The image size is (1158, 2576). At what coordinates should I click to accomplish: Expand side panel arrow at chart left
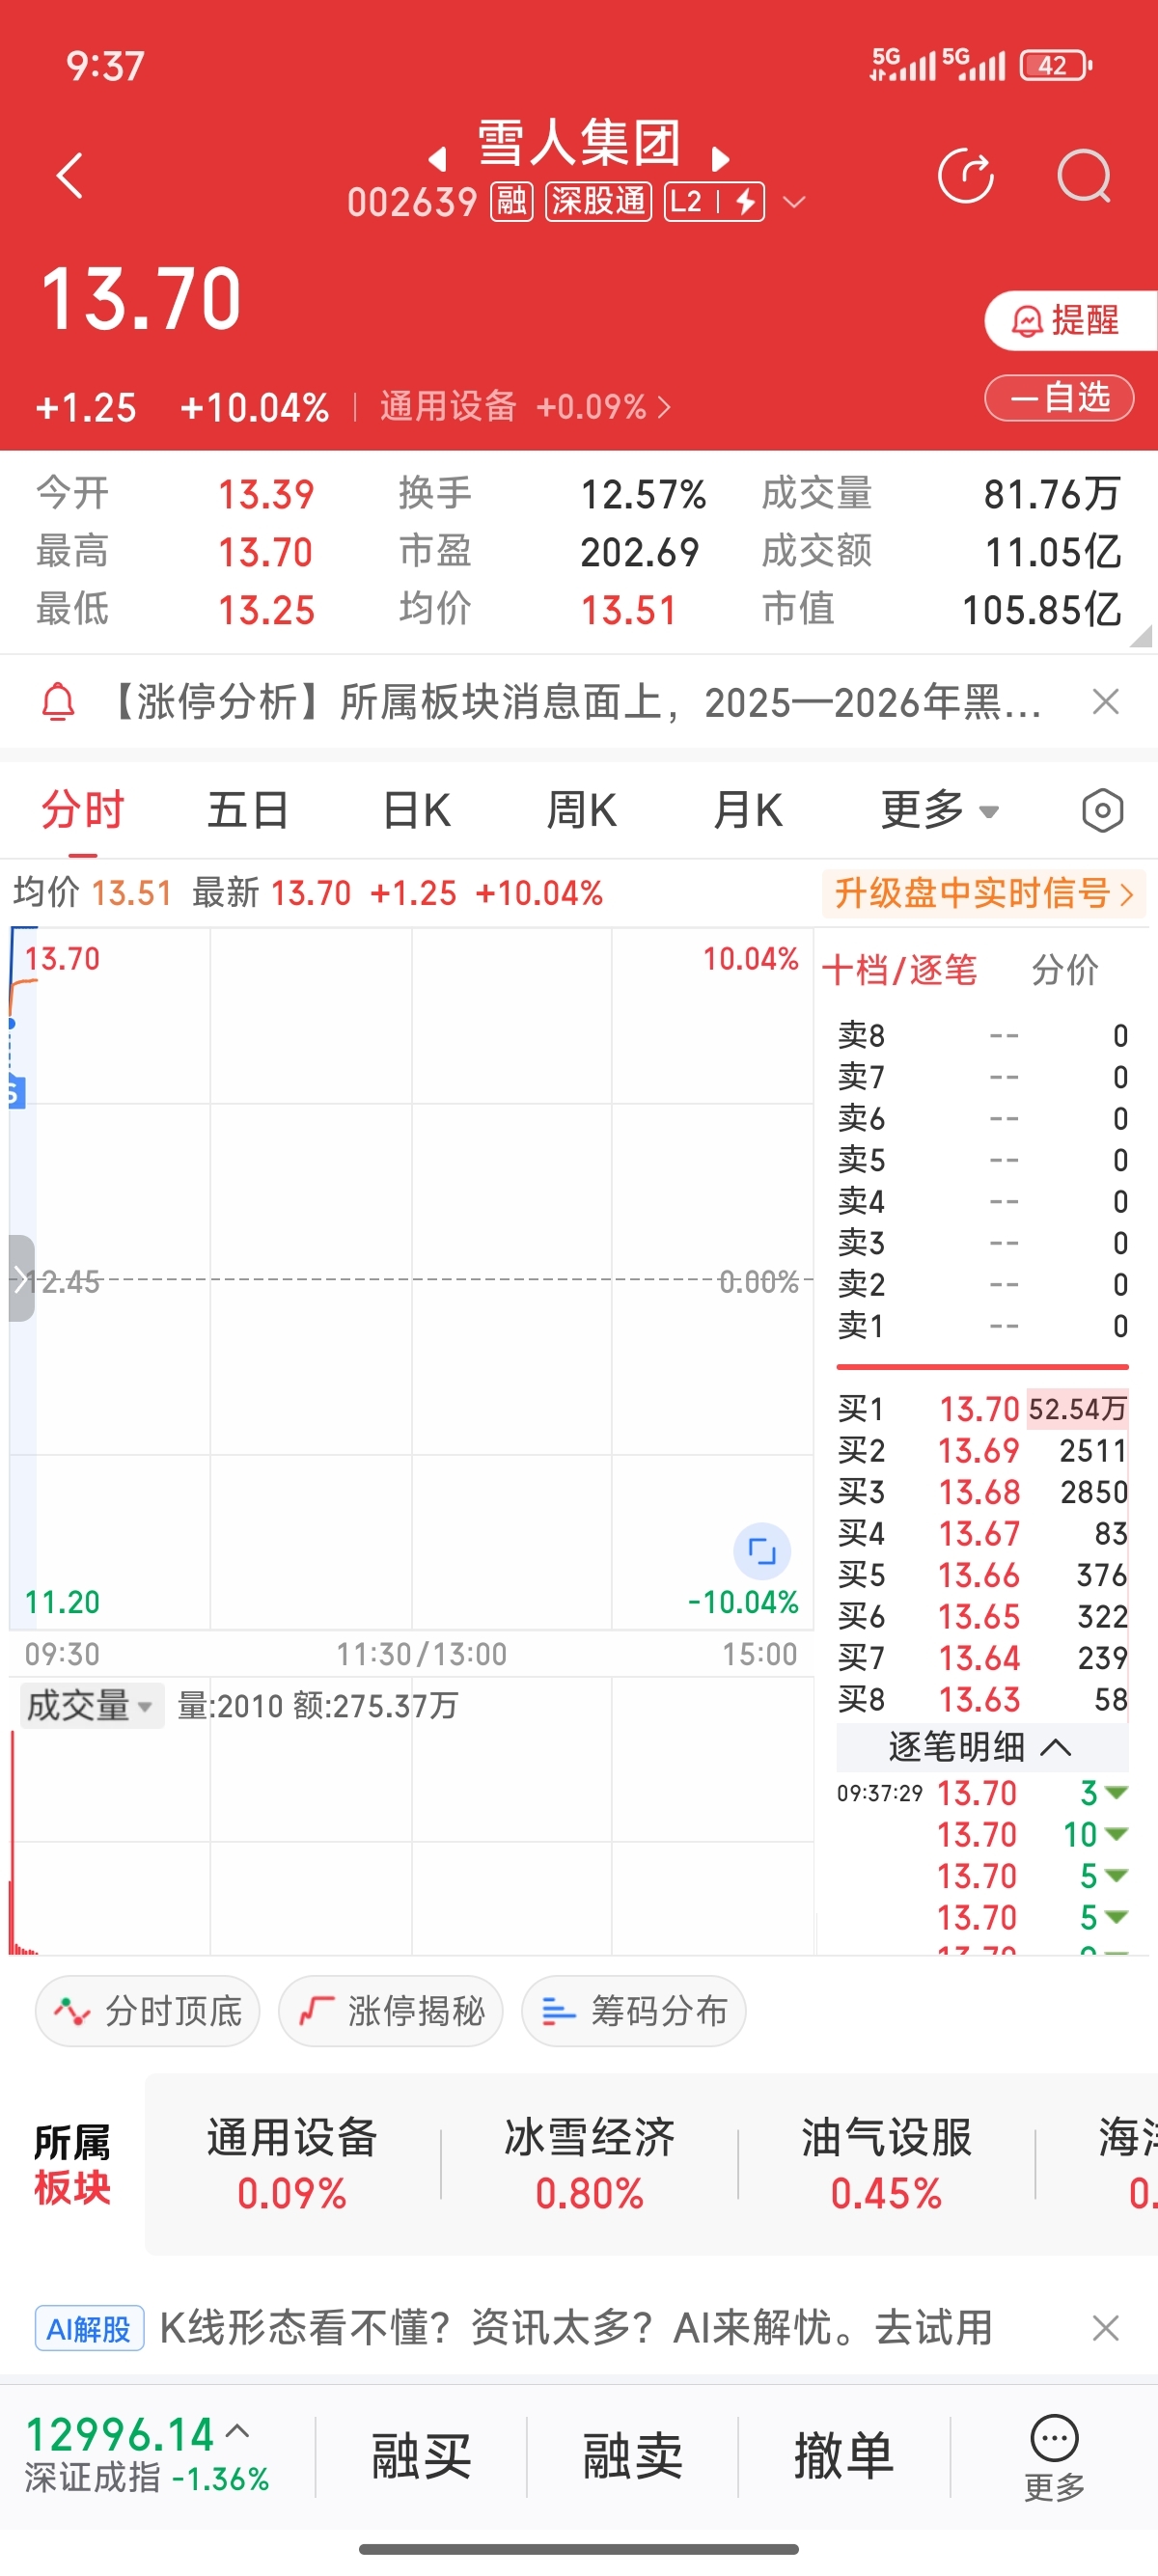[x=21, y=1278]
